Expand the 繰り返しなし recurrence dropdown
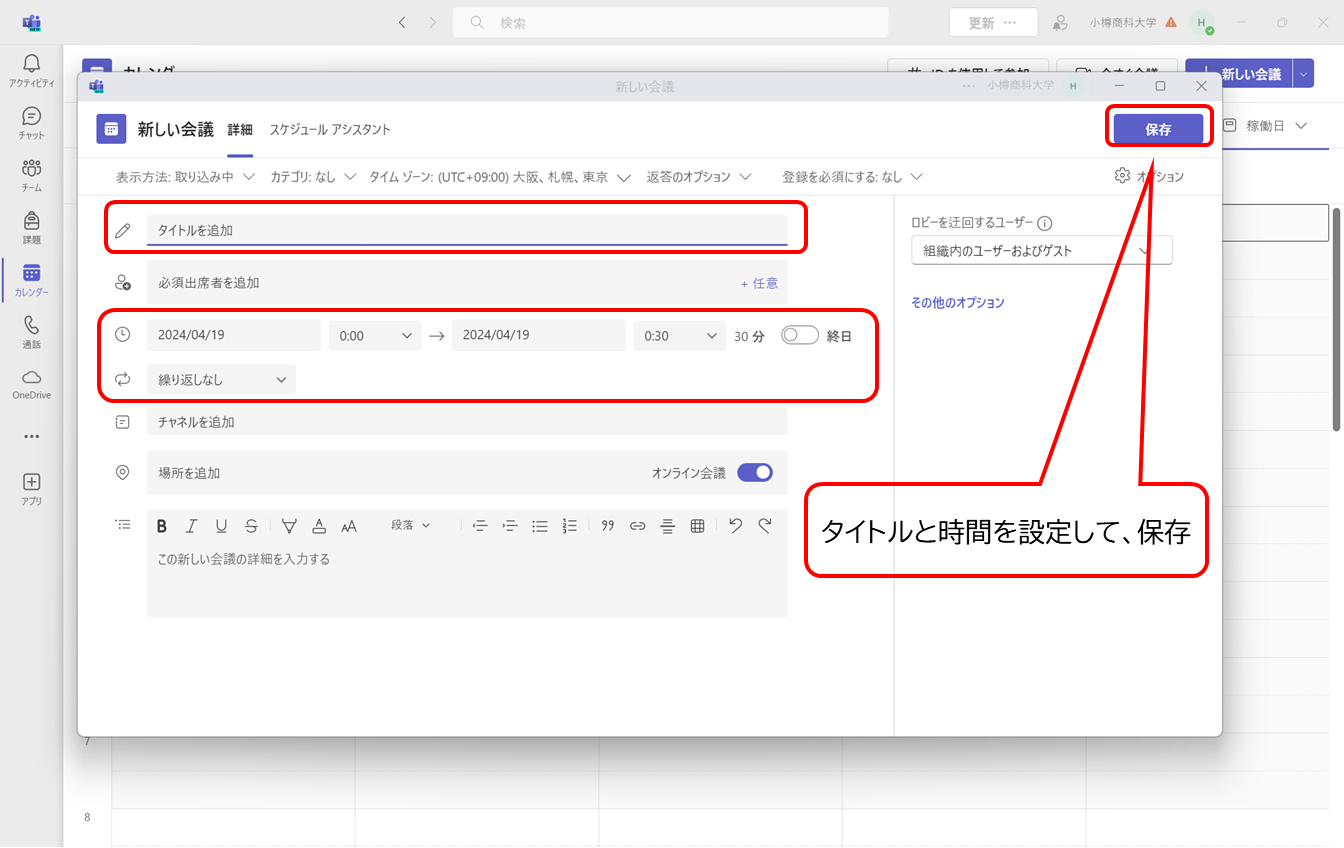1344x848 pixels. point(221,380)
